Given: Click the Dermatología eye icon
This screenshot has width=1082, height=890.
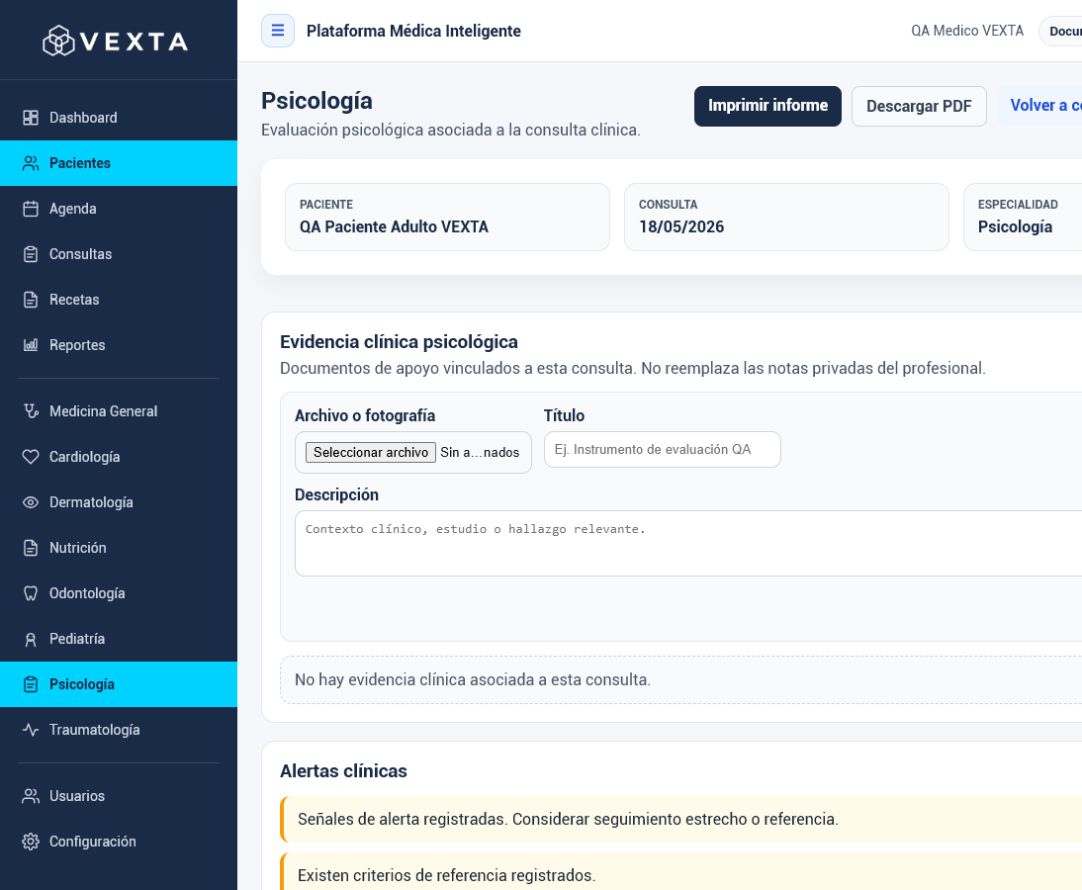Looking at the screenshot, I should click(30, 502).
